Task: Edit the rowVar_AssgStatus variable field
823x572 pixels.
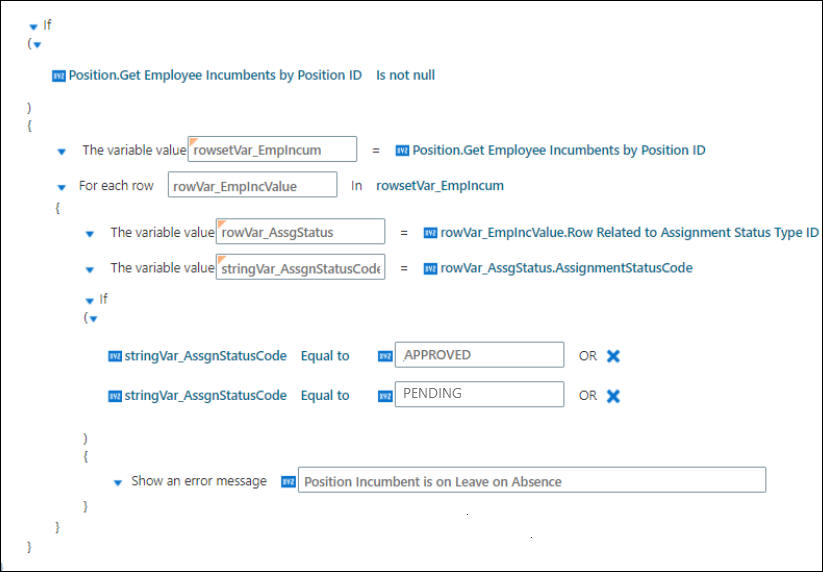Action: [x=300, y=232]
